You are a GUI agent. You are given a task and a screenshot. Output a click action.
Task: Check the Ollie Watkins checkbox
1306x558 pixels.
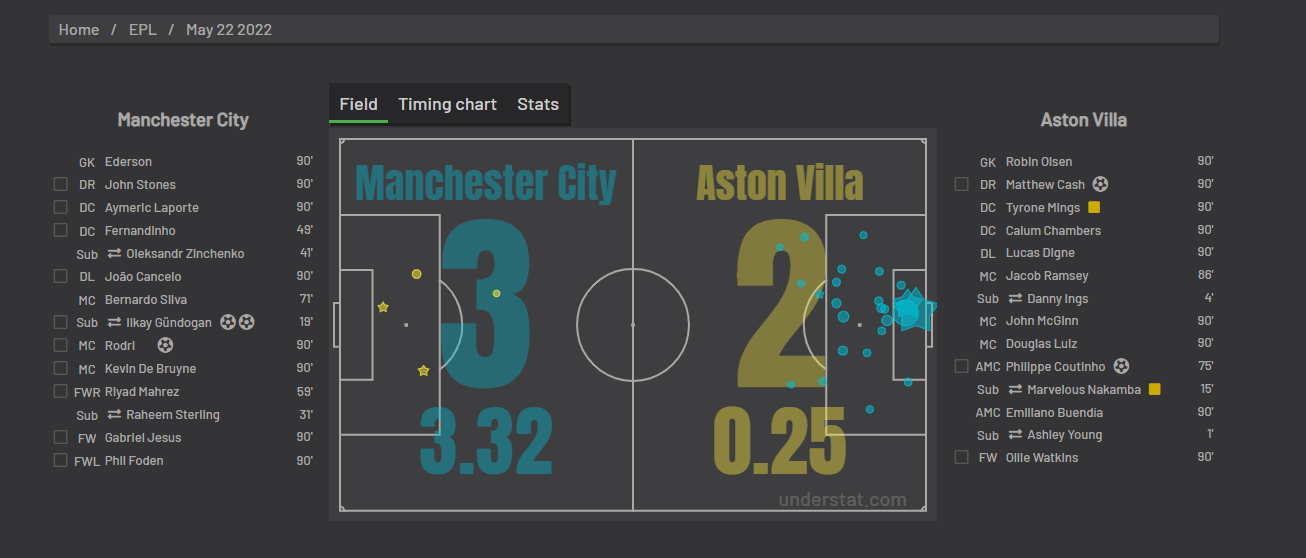coord(962,458)
